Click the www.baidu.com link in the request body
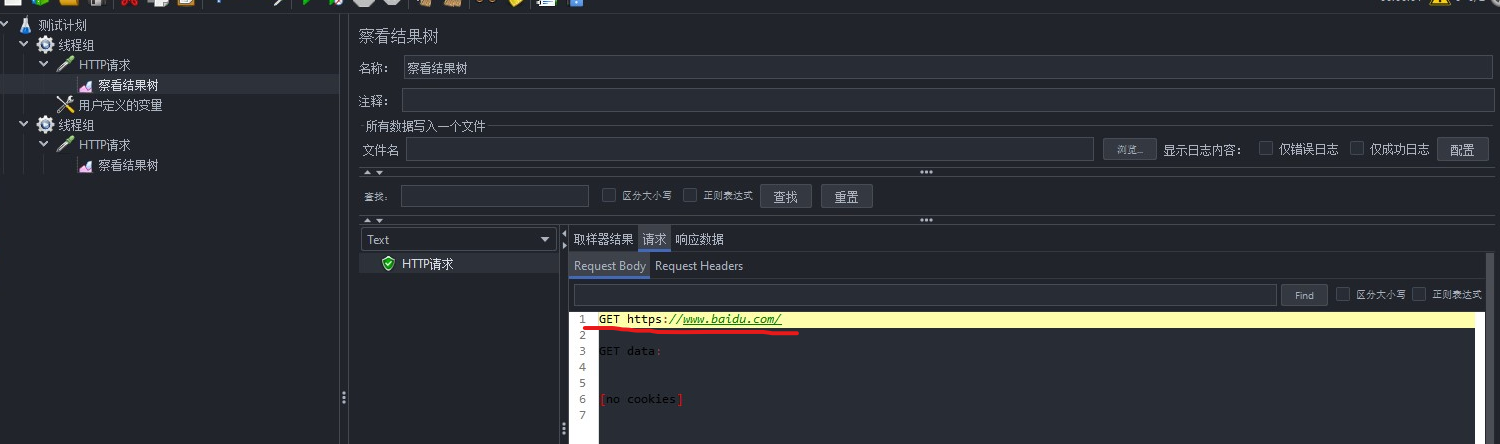The height and width of the screenshot is (444, 1500). point(732,319)
